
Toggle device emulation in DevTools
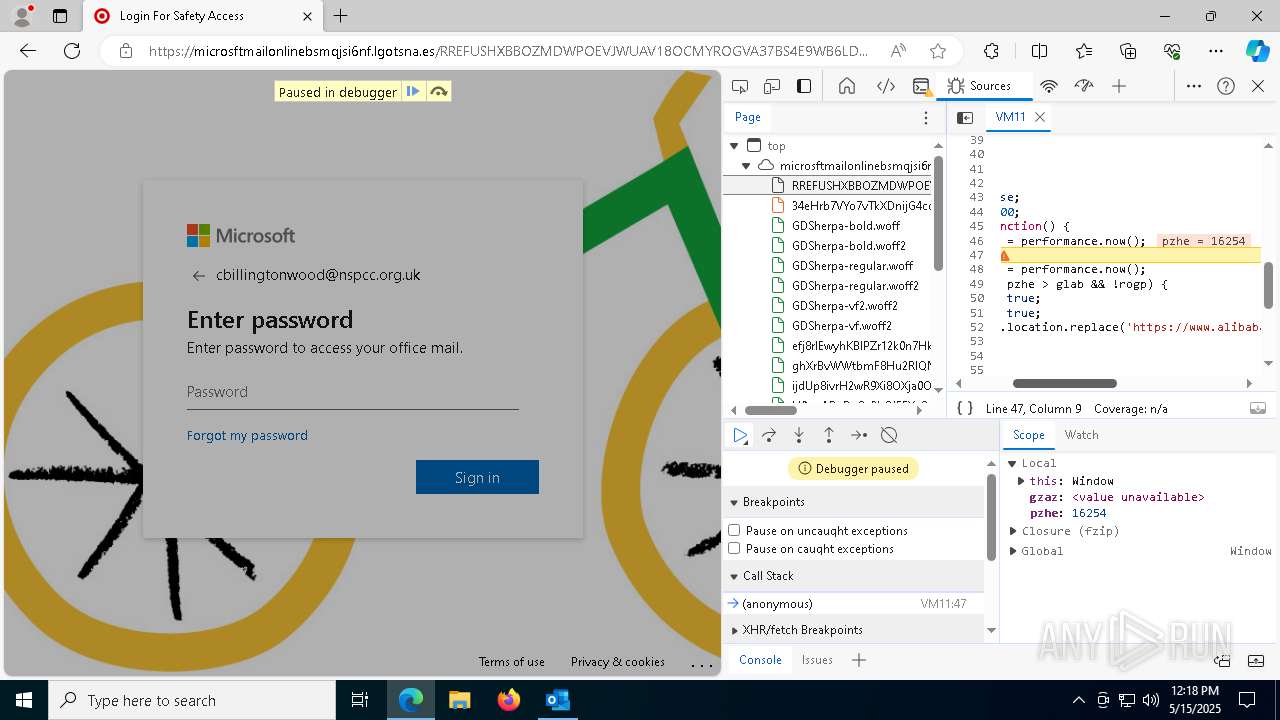click(x=772, y=86)
